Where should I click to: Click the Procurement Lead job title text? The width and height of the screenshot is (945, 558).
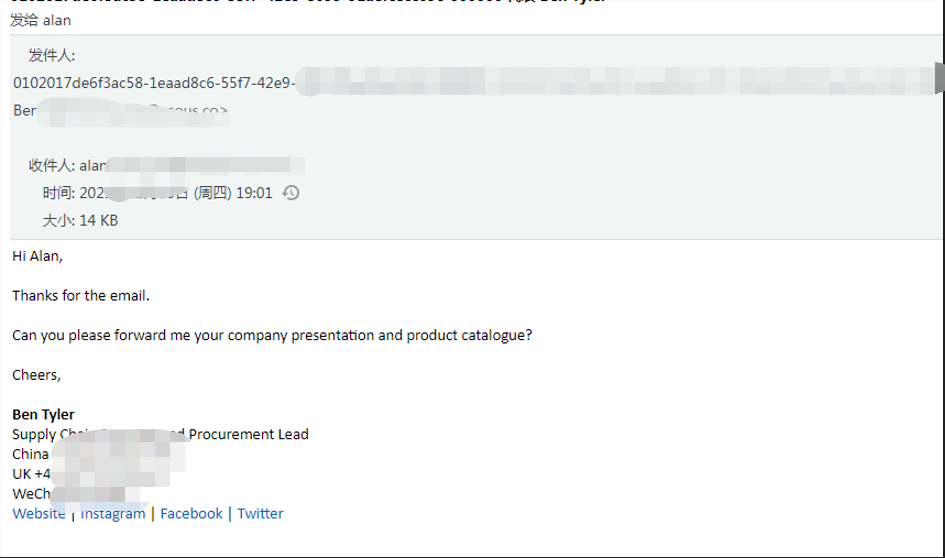click(x=248, y=434)
